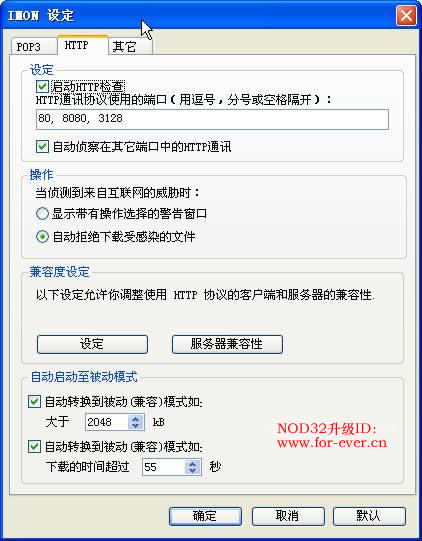Toggle the 启动HTTP检查 checkbox
Screen dimensions: 422x541
click(x=42, y=86)
